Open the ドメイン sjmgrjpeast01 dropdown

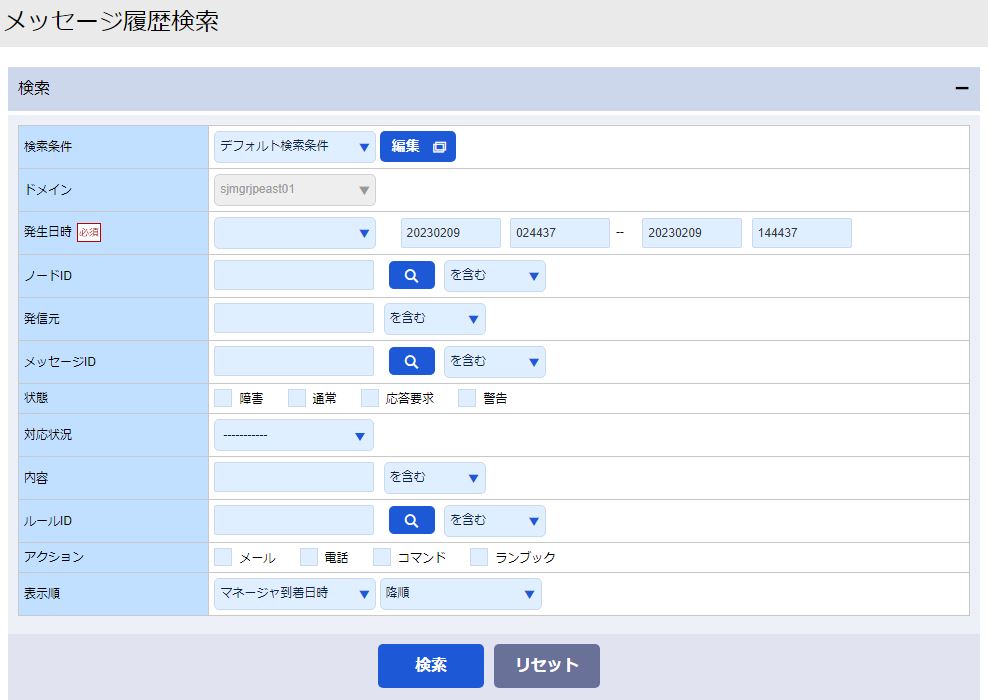click(x=295, y=190)
